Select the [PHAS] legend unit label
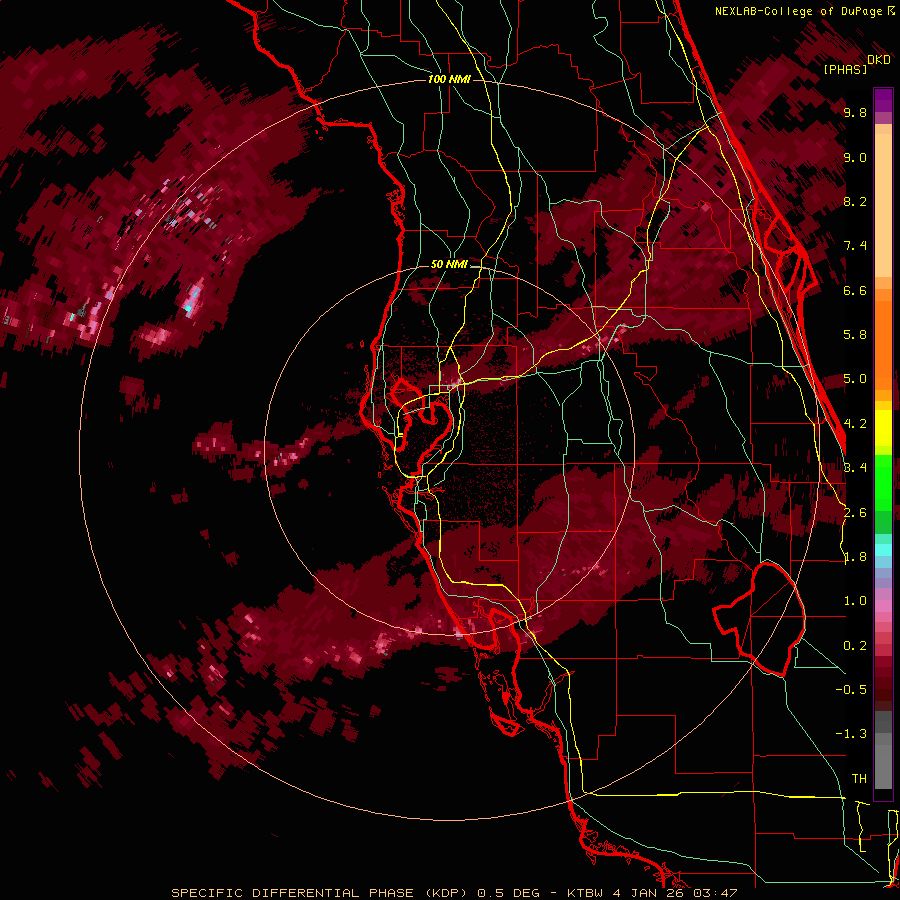 click(x=845, y=69)
